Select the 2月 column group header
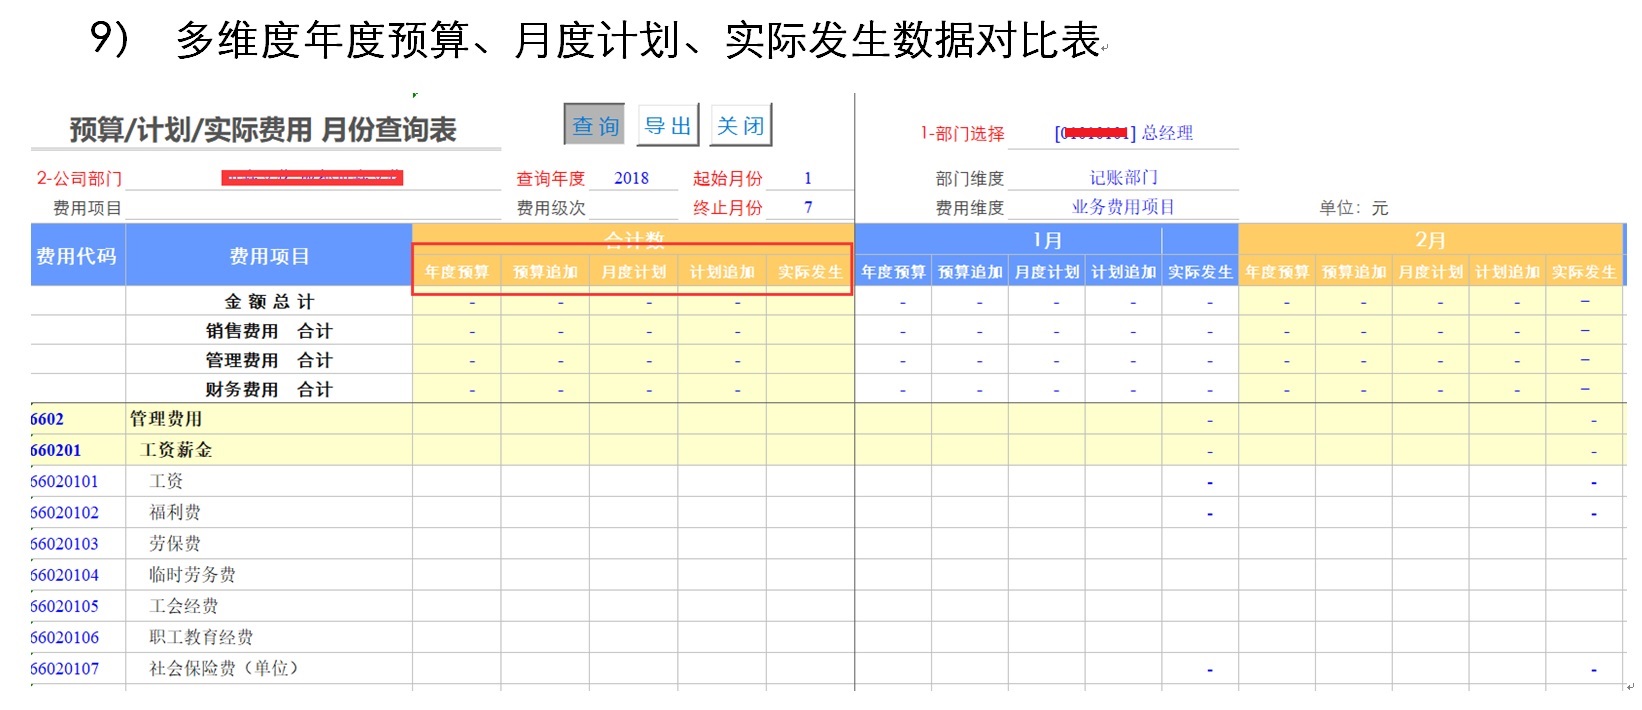The width and height of the screenshot is (1642, 710). 1430,240
